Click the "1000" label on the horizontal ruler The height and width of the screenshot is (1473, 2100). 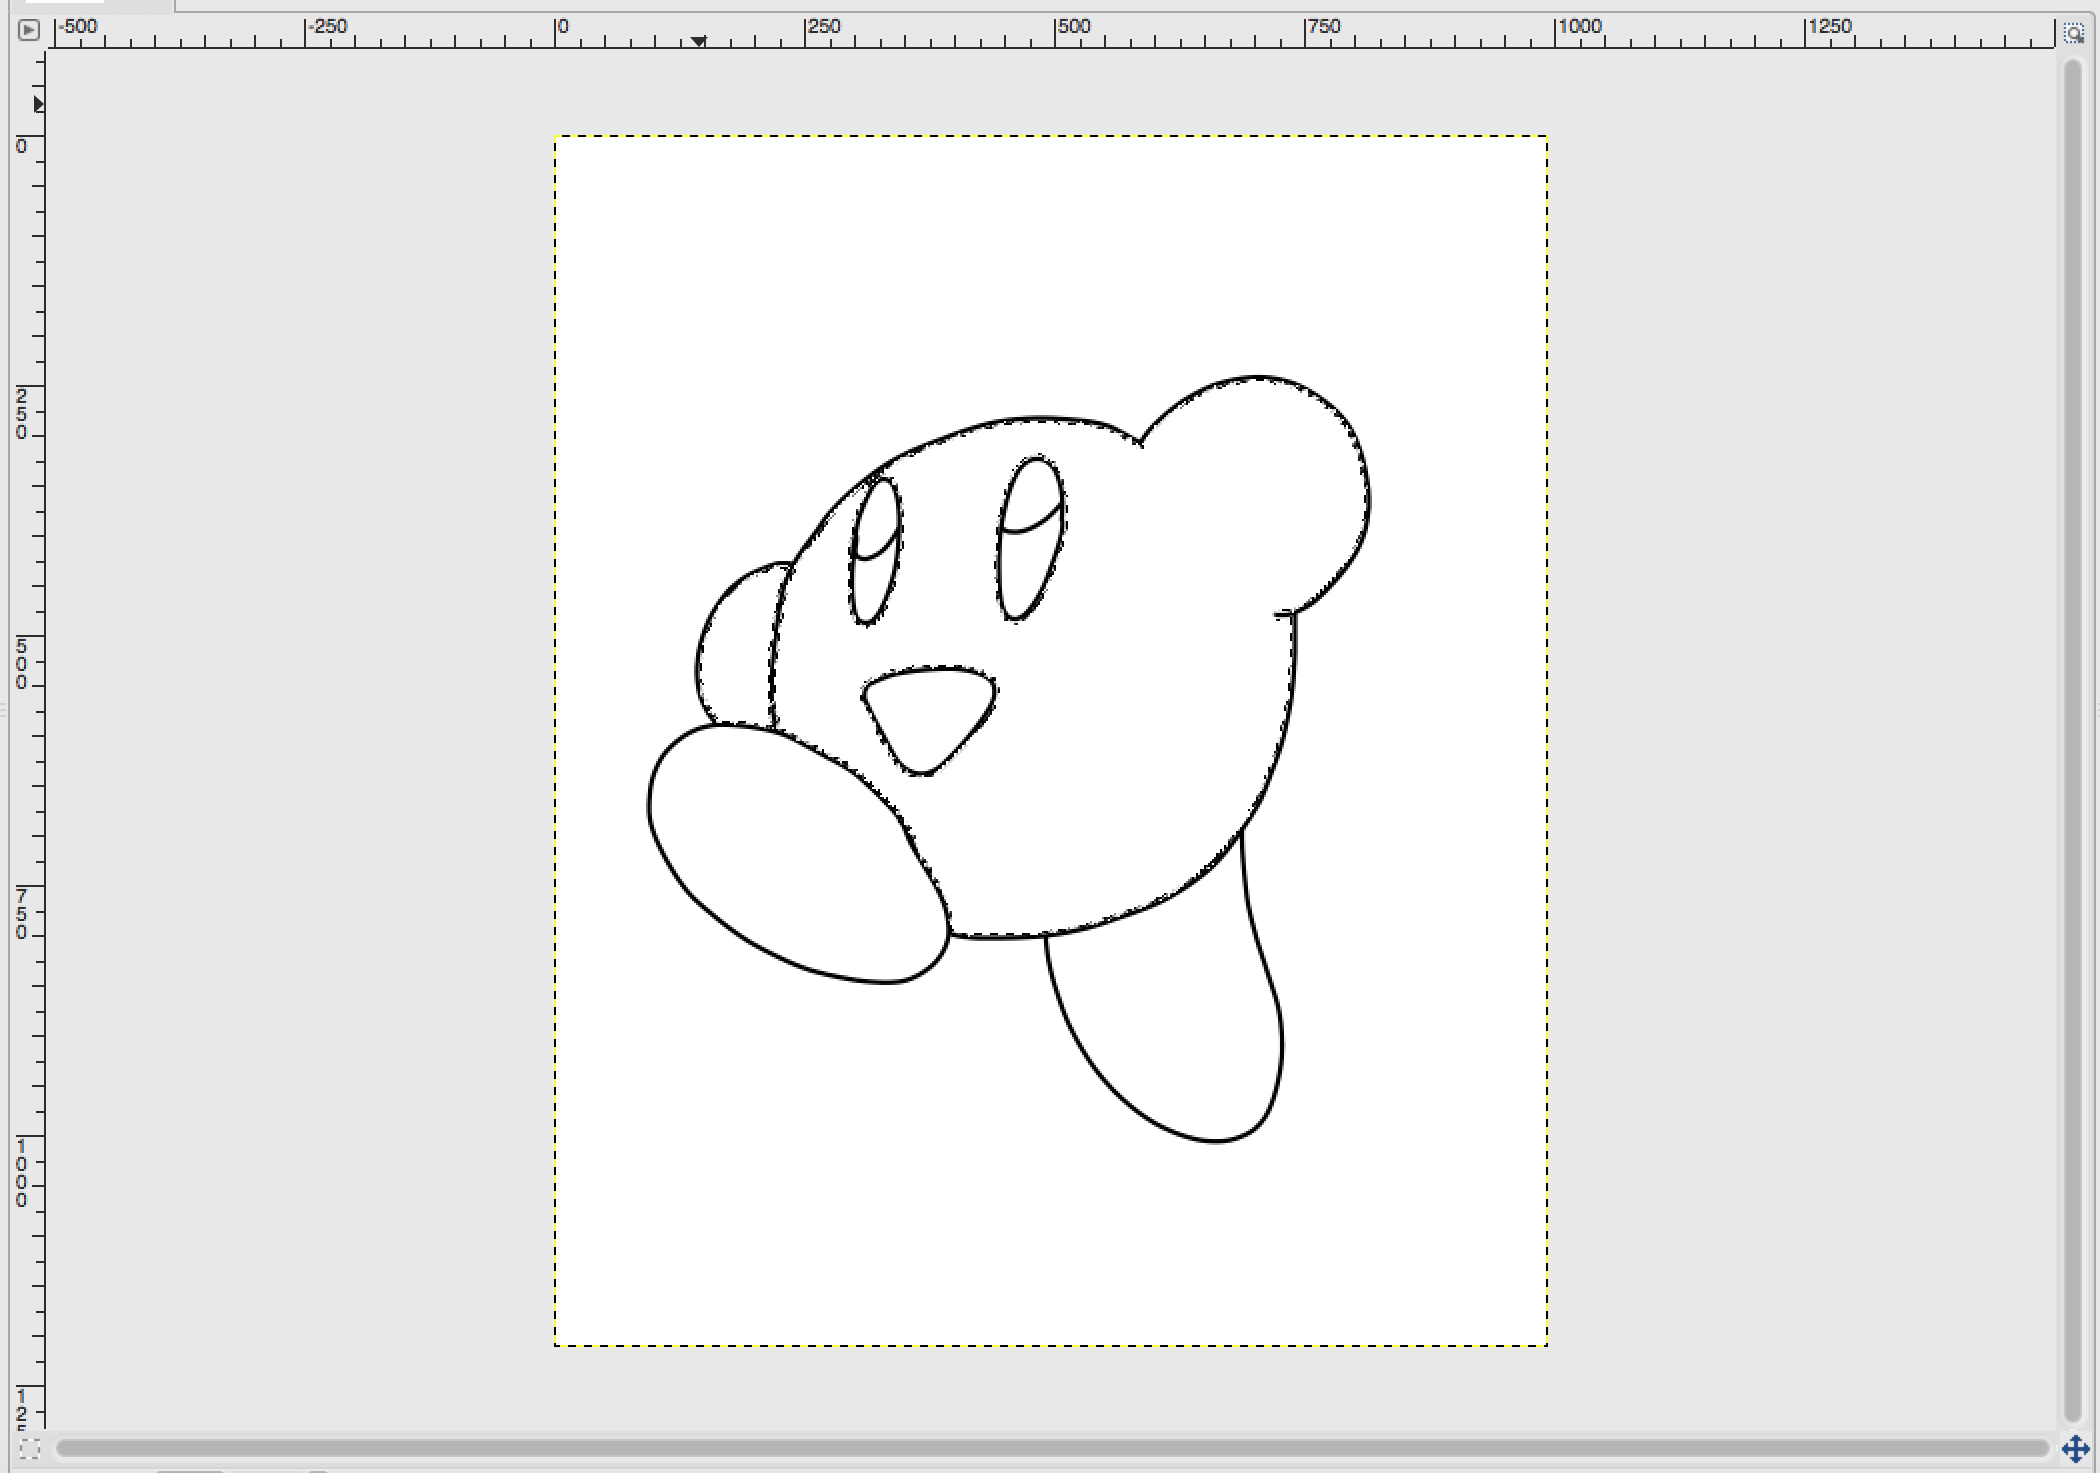pos(1580,26)
